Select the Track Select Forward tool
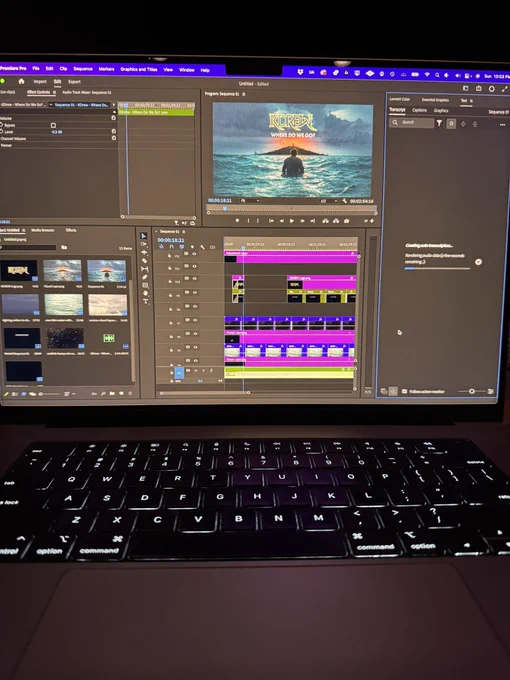Screen dimensions: 510x680 point(144,244)
